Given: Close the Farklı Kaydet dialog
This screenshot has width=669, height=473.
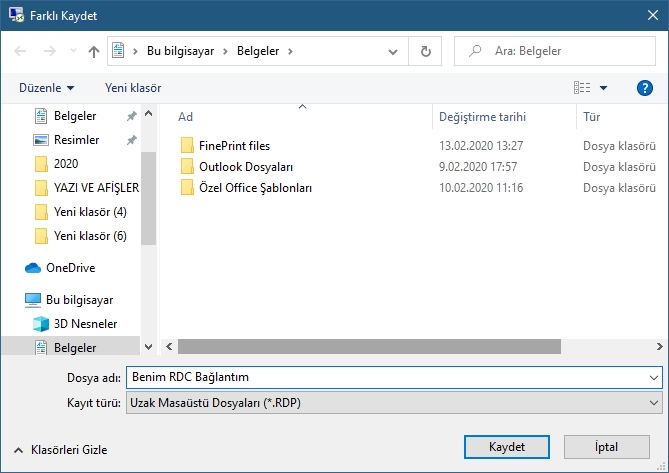Looking at the screenshot, I should pyautogui.click(x=652, y=15).
